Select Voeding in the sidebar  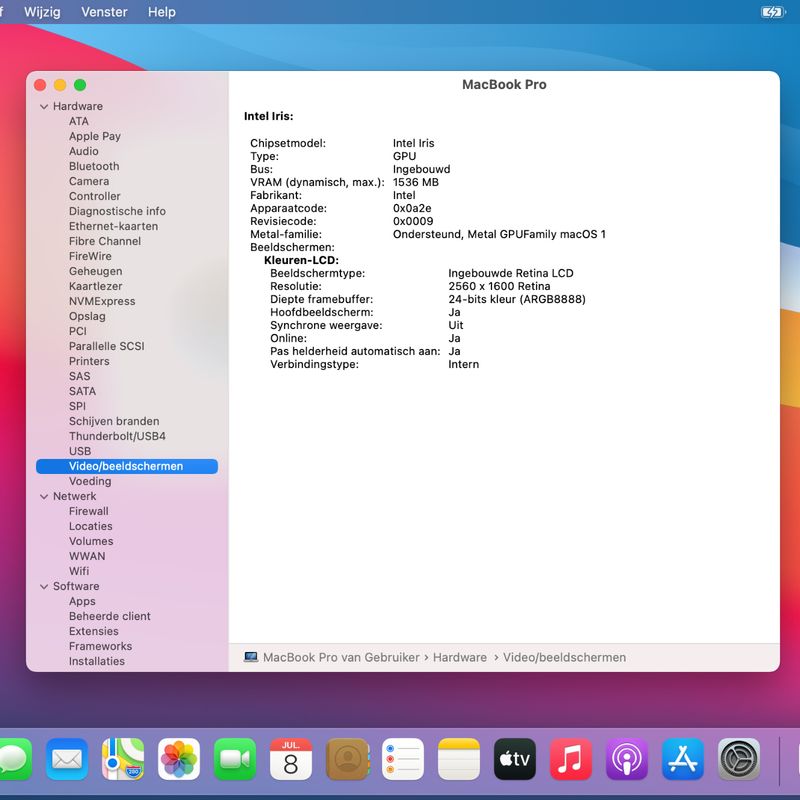click(90, 481)
